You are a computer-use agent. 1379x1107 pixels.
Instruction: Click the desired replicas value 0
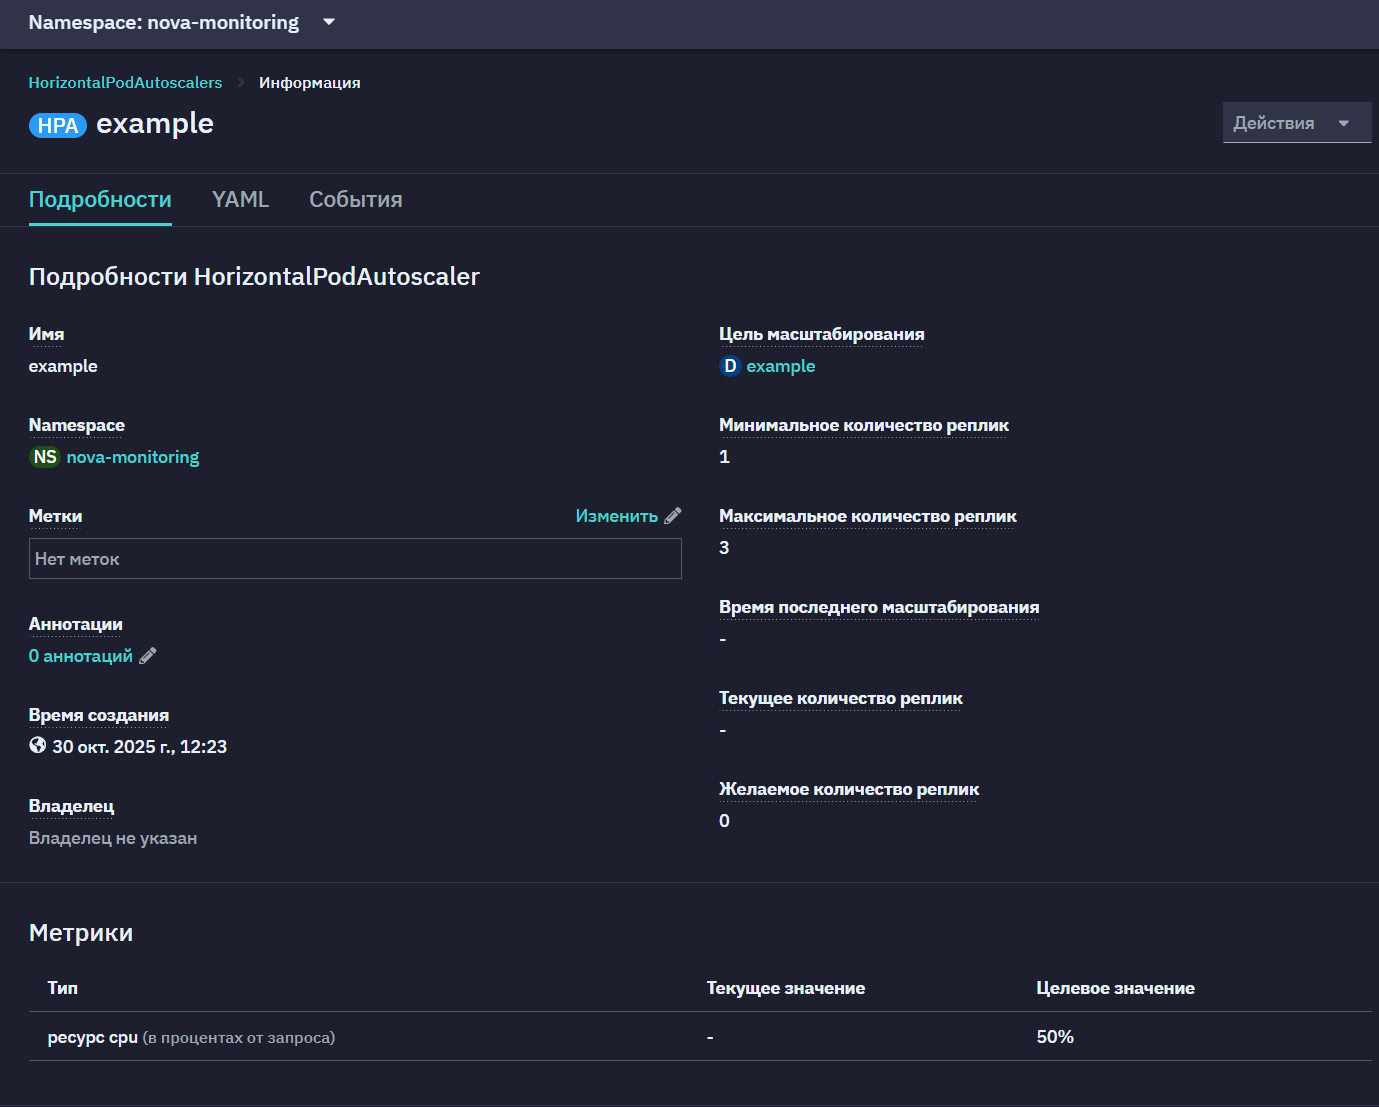click(725, 821)
